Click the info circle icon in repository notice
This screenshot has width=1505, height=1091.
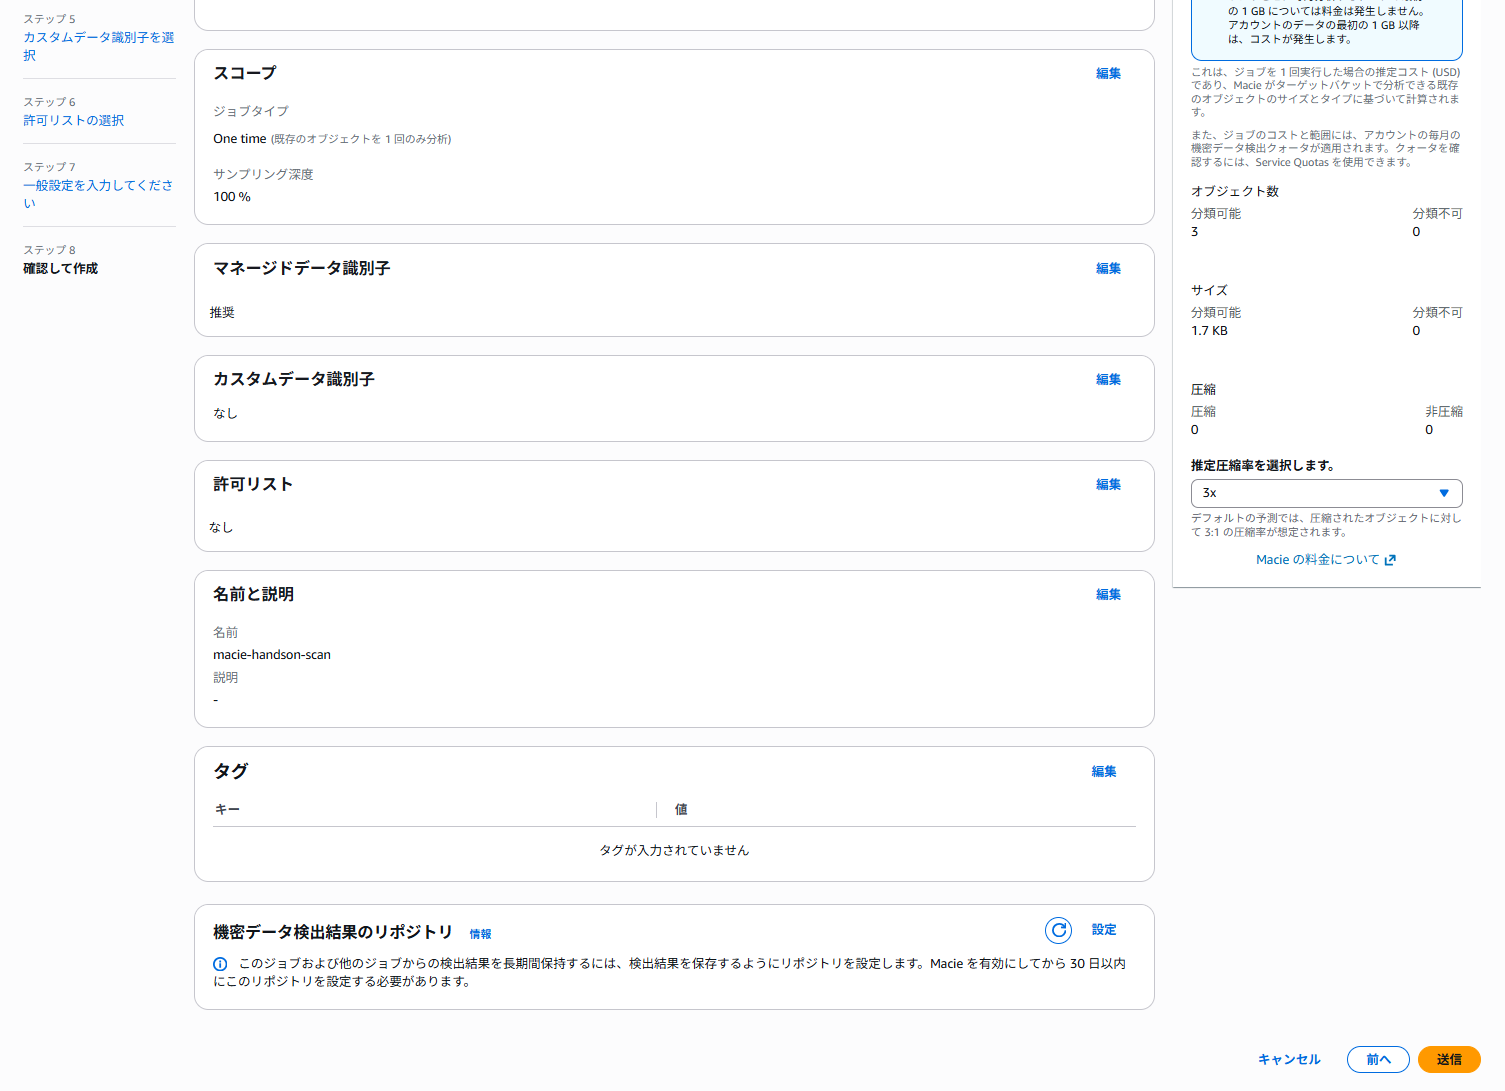(x=220, y=964)
